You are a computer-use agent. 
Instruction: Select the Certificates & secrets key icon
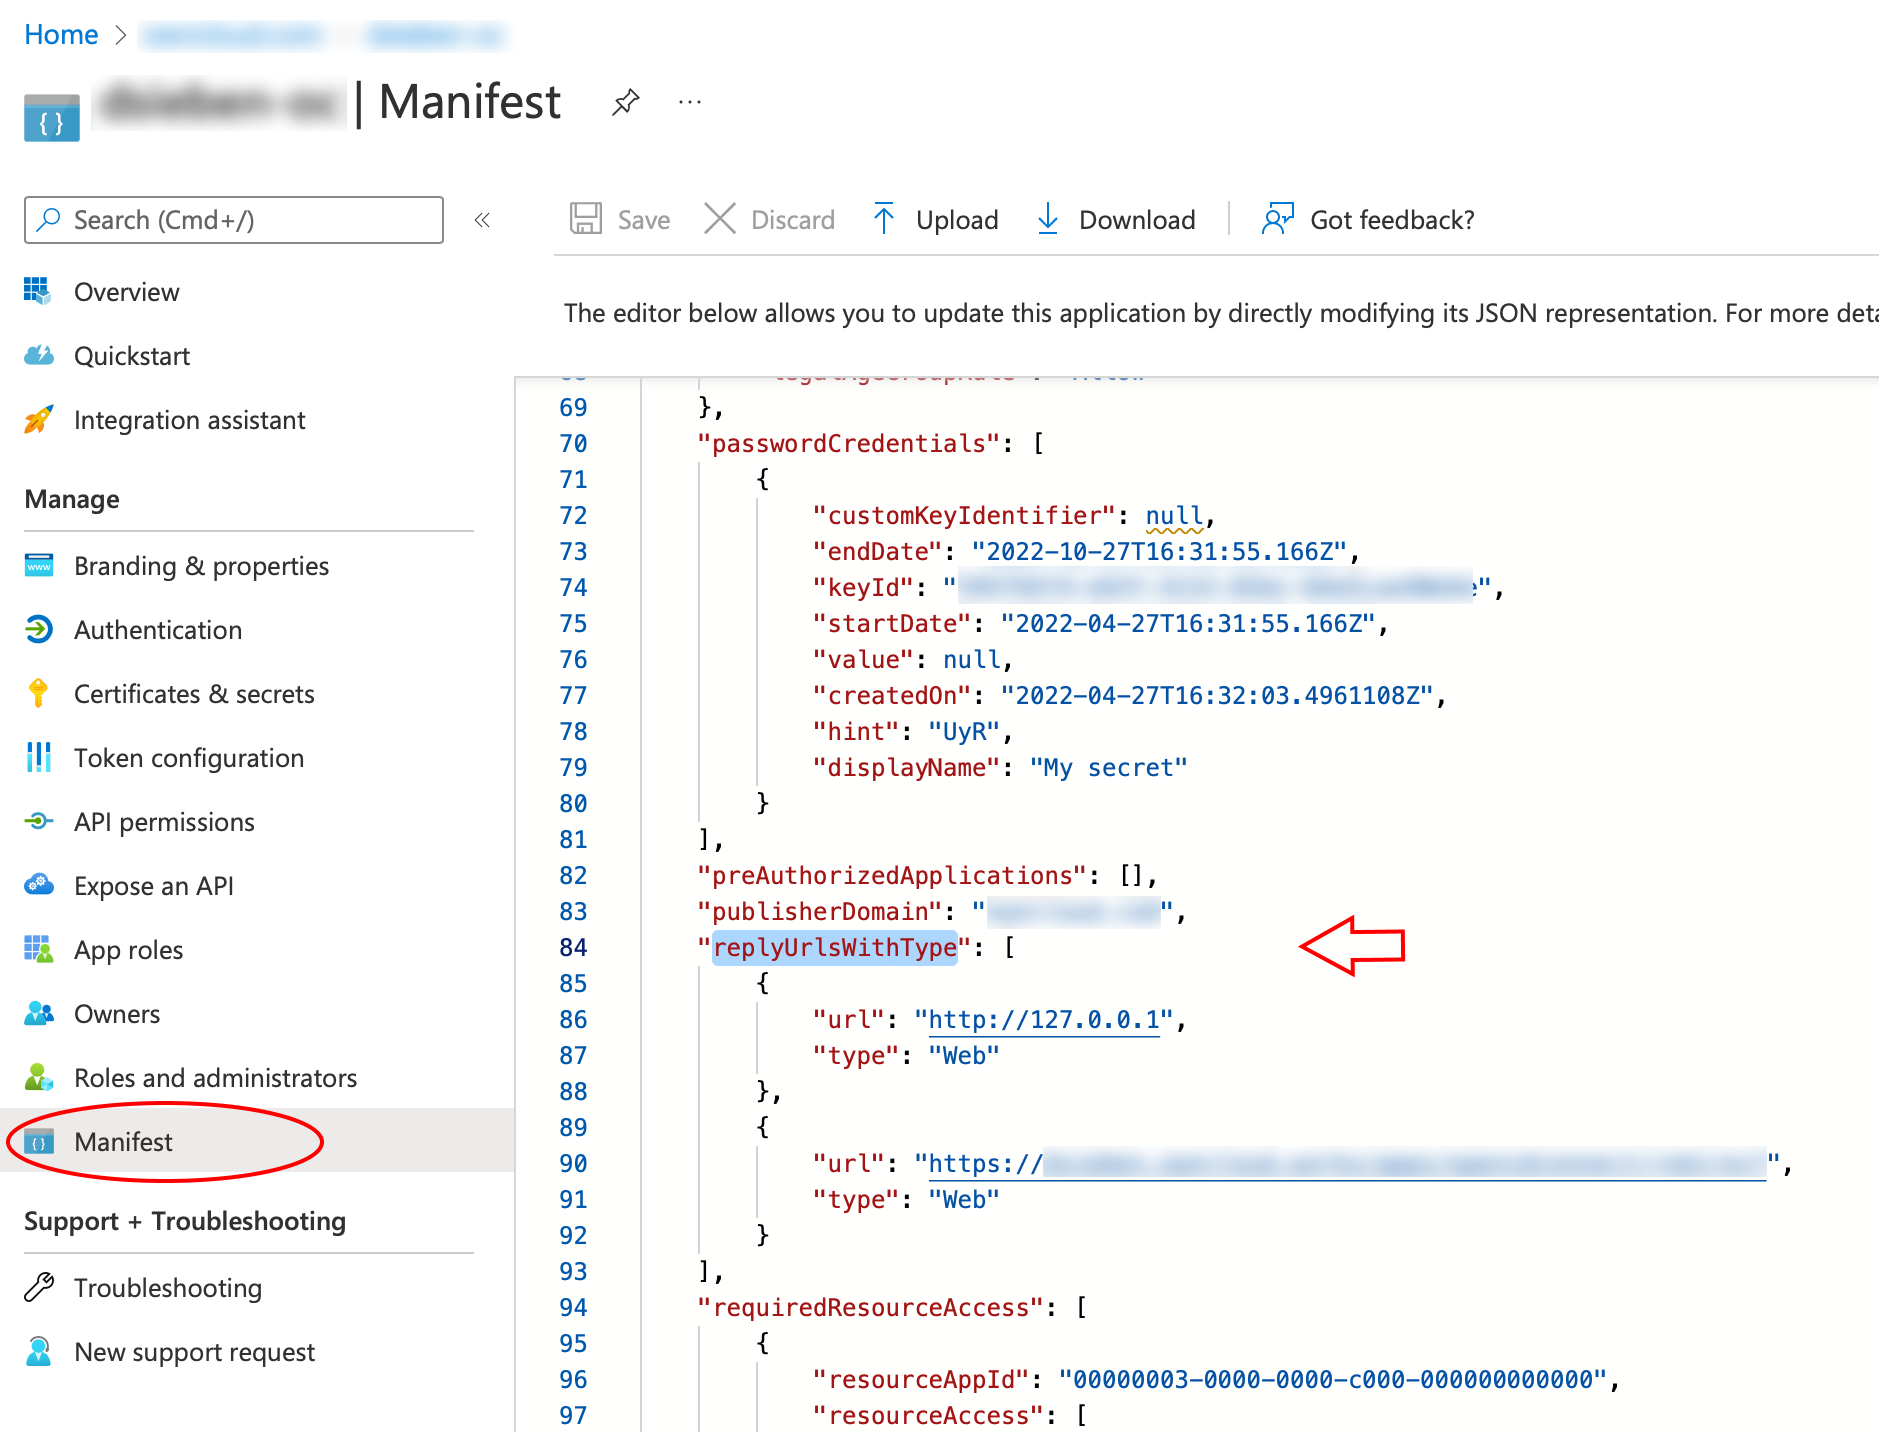38,693
